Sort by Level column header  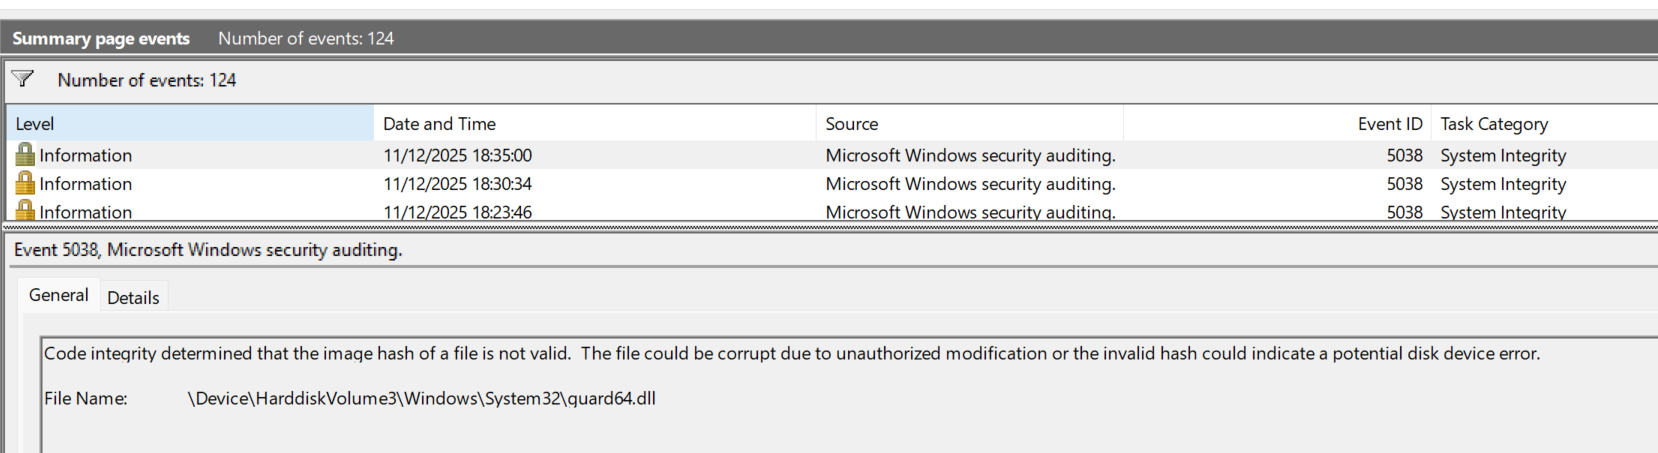pos(190,124)
